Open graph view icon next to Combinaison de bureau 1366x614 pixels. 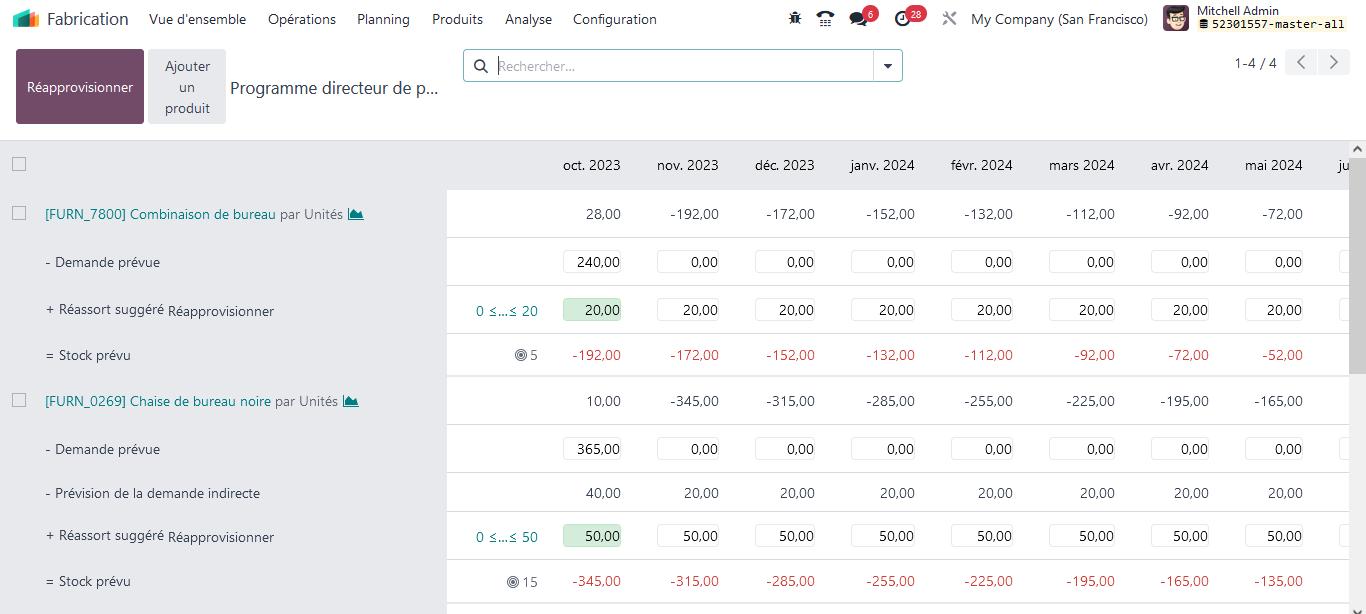click(355, 214)
